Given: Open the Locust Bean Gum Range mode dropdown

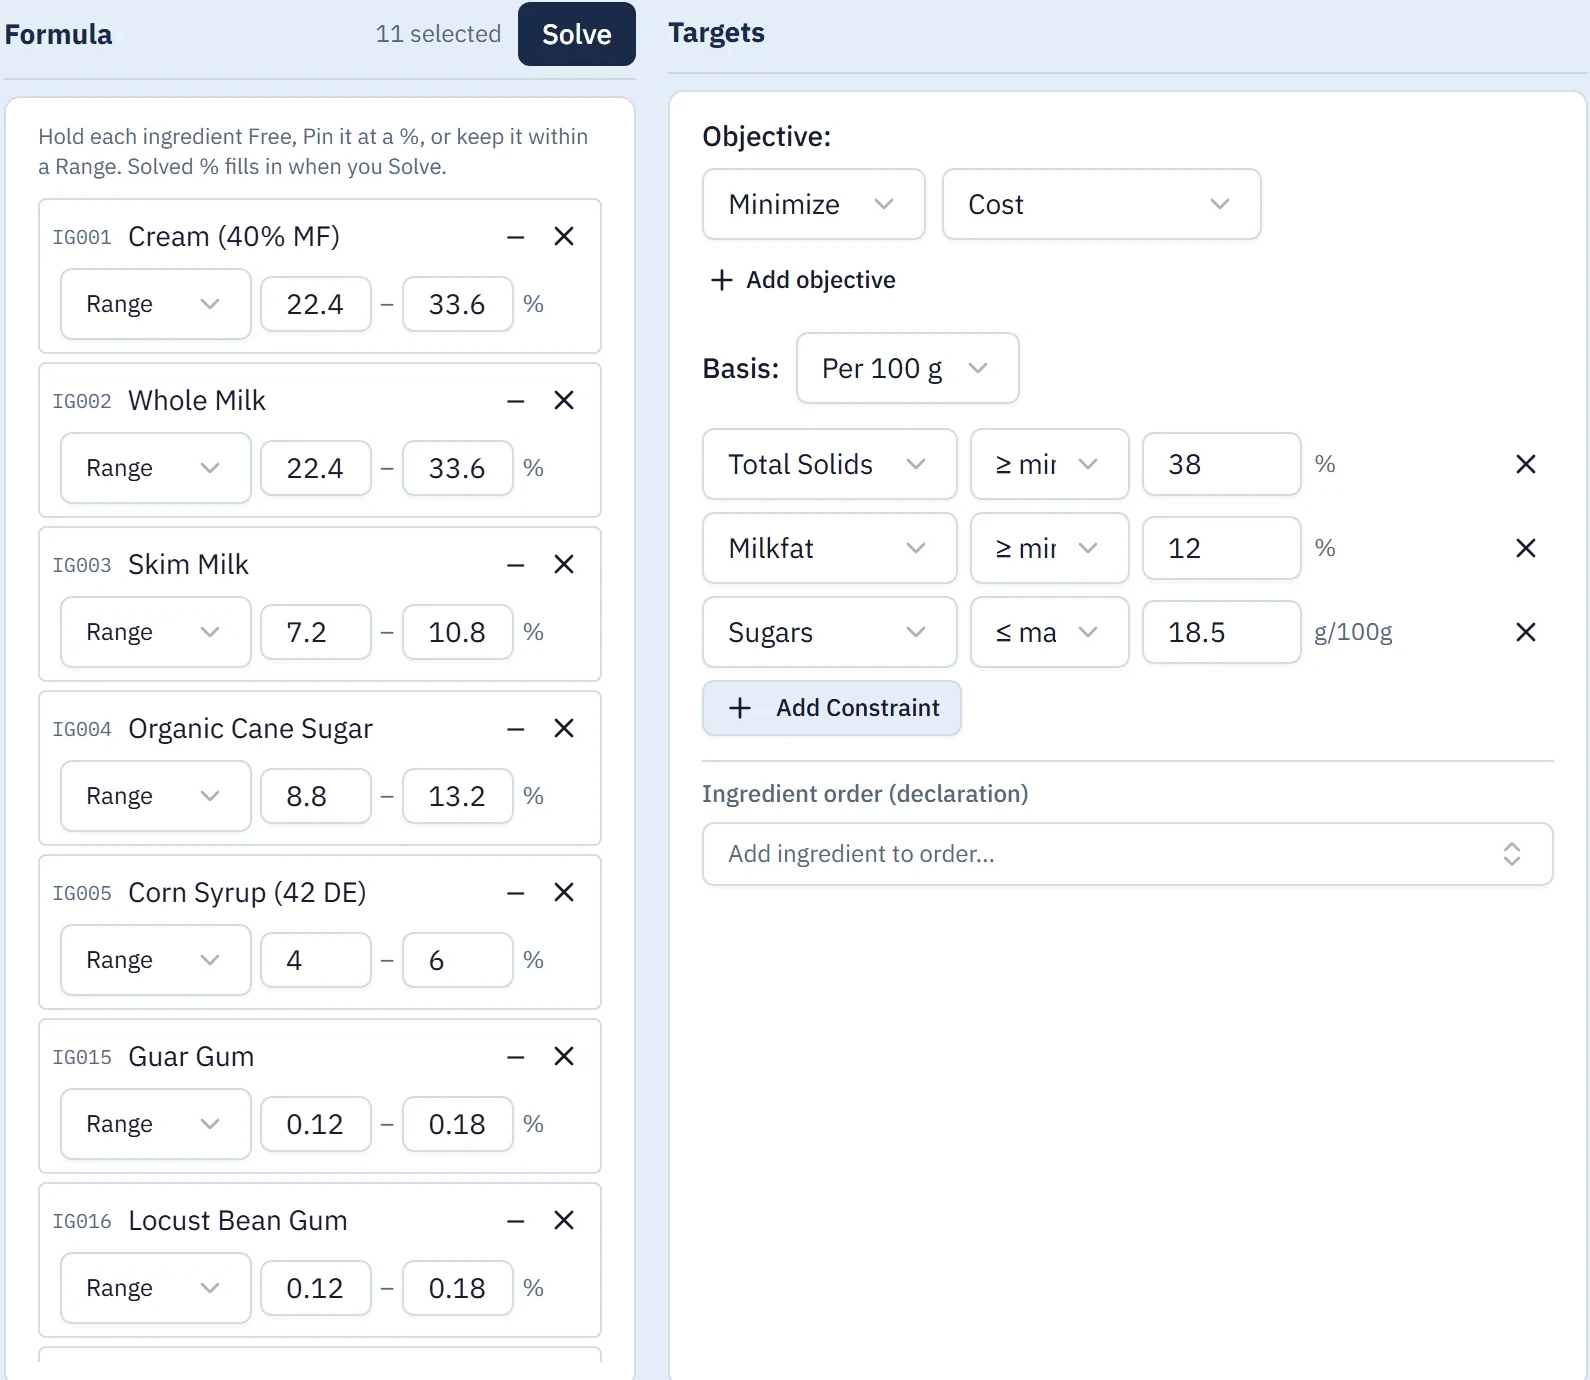Looking at the screenshot, I should (x=156, y=1288).
